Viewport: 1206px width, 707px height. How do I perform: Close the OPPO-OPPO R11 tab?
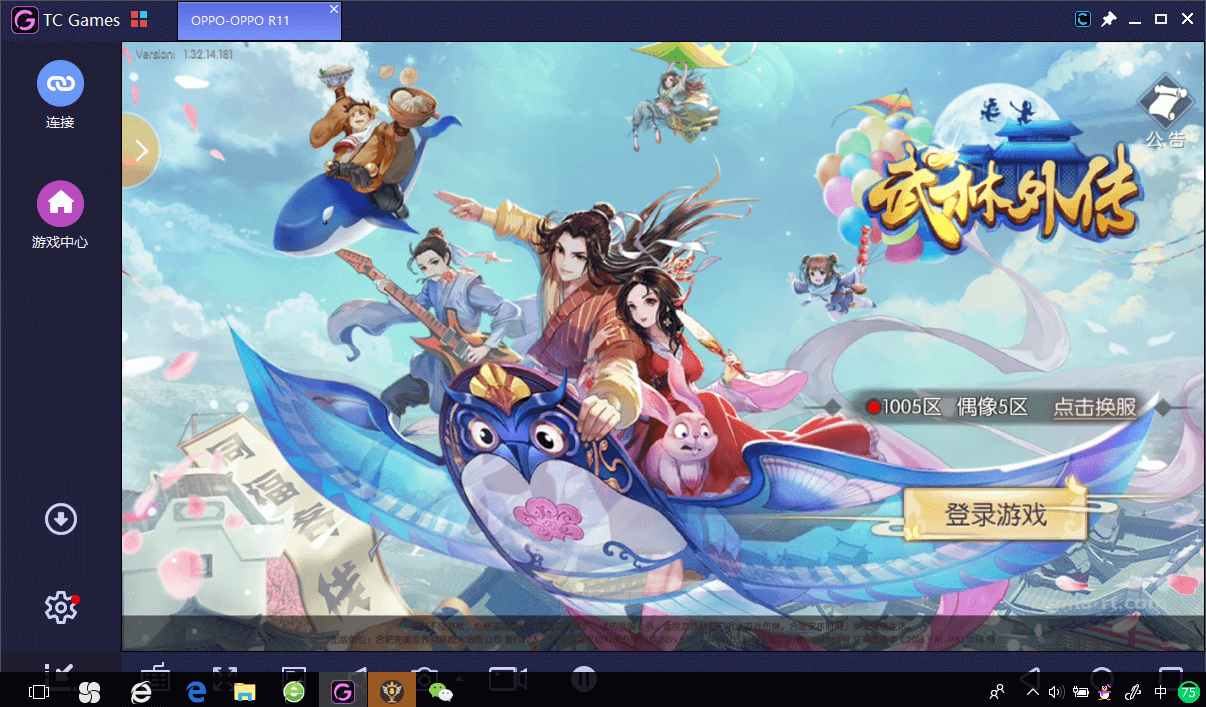[334, 9]
